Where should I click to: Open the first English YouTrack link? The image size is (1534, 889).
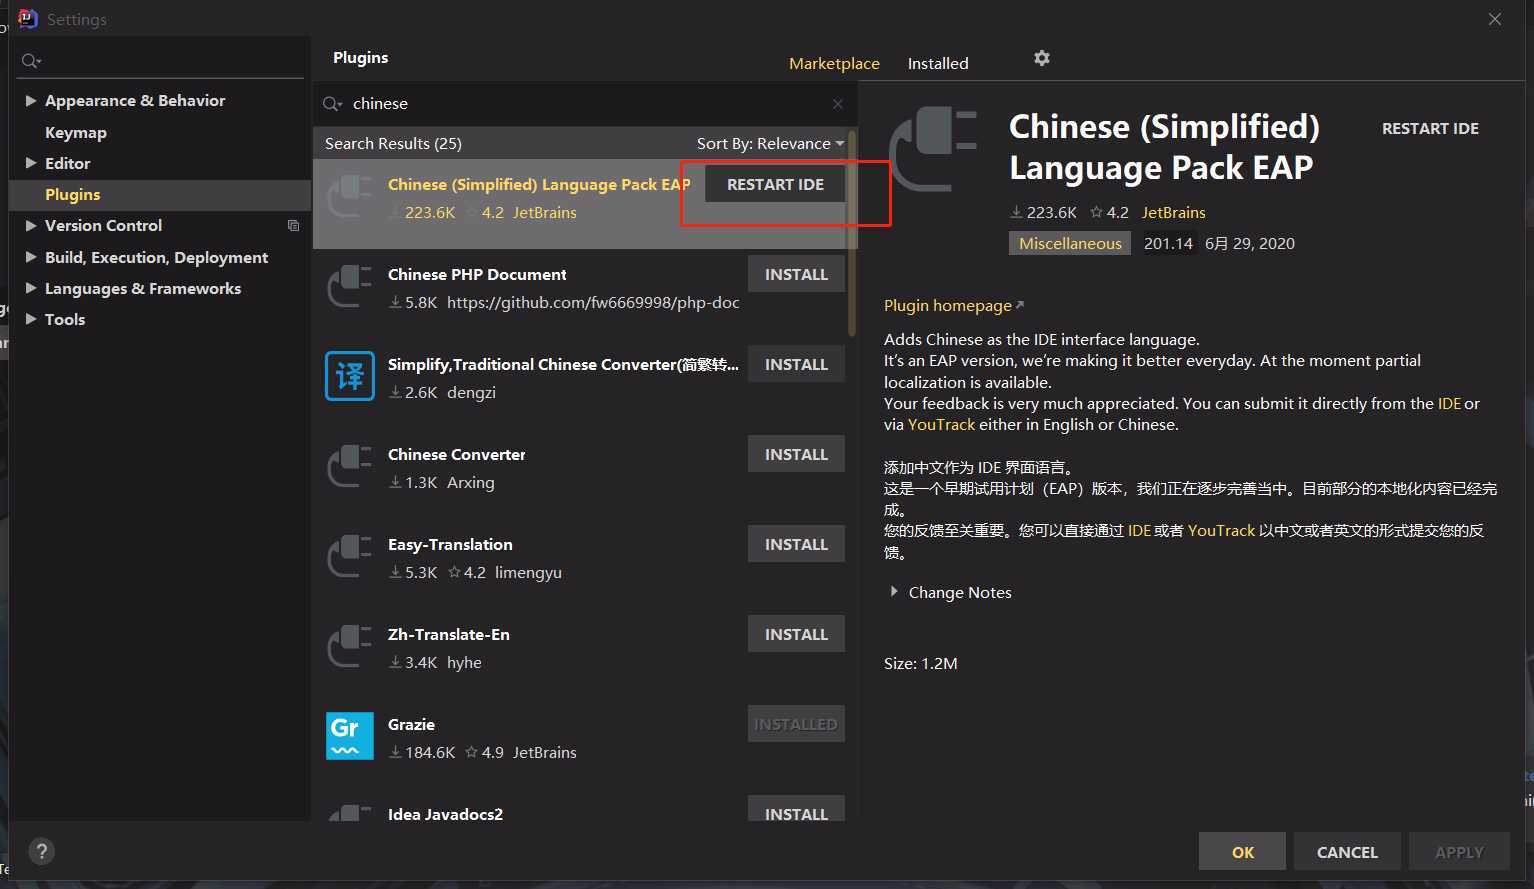[x=941, y=424]
